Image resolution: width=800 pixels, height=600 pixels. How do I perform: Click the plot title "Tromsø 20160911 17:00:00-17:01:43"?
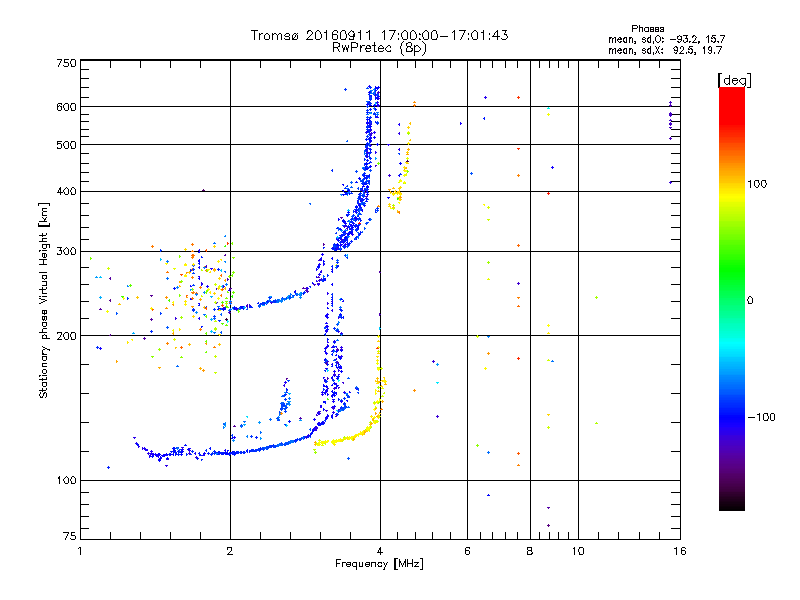[379, 35]
